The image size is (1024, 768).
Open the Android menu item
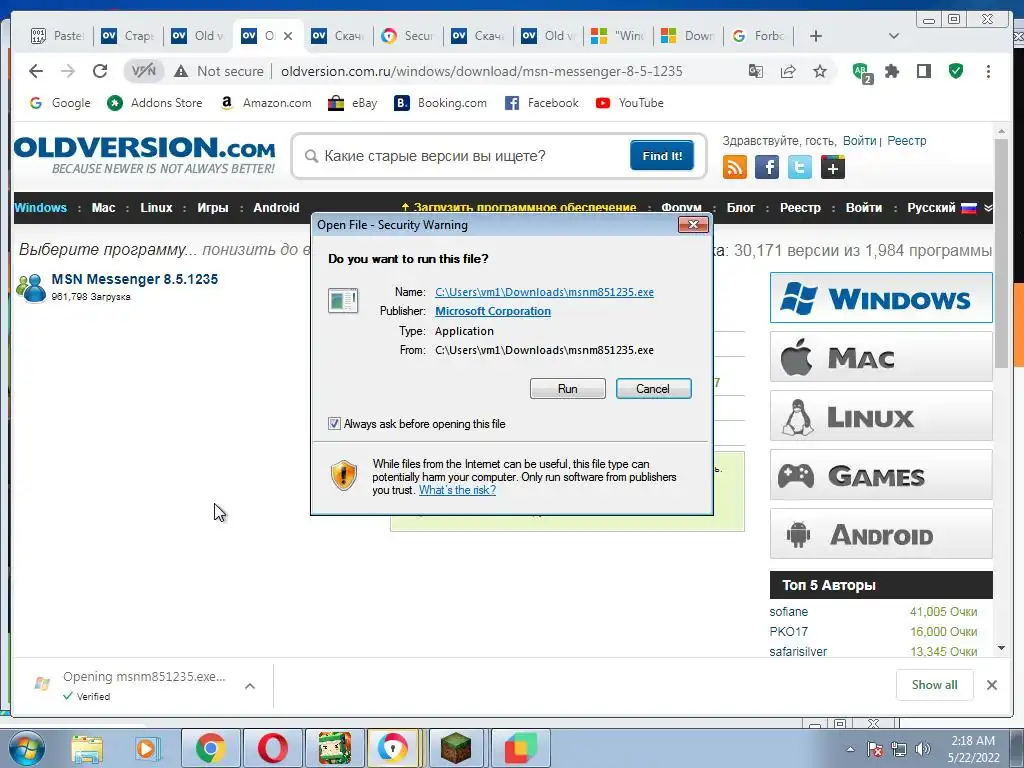pos(276,208)
